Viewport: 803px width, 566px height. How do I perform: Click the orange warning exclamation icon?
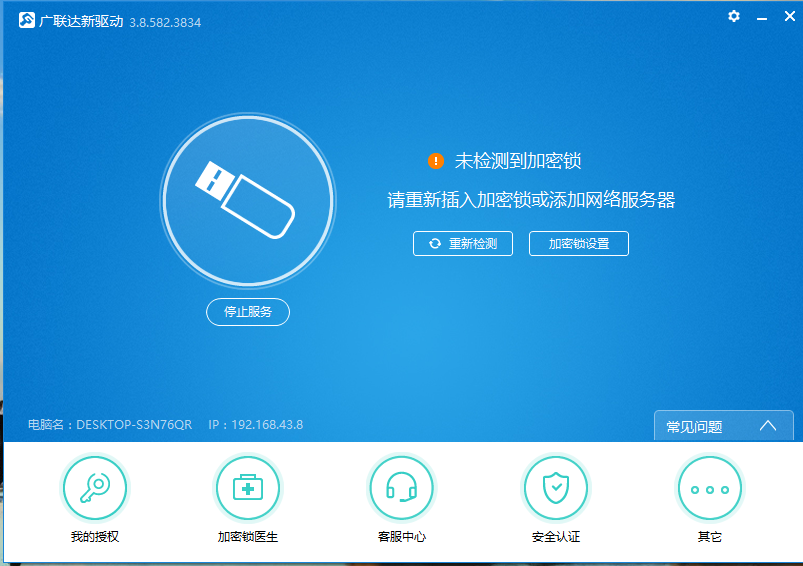(x=436, y=161)
